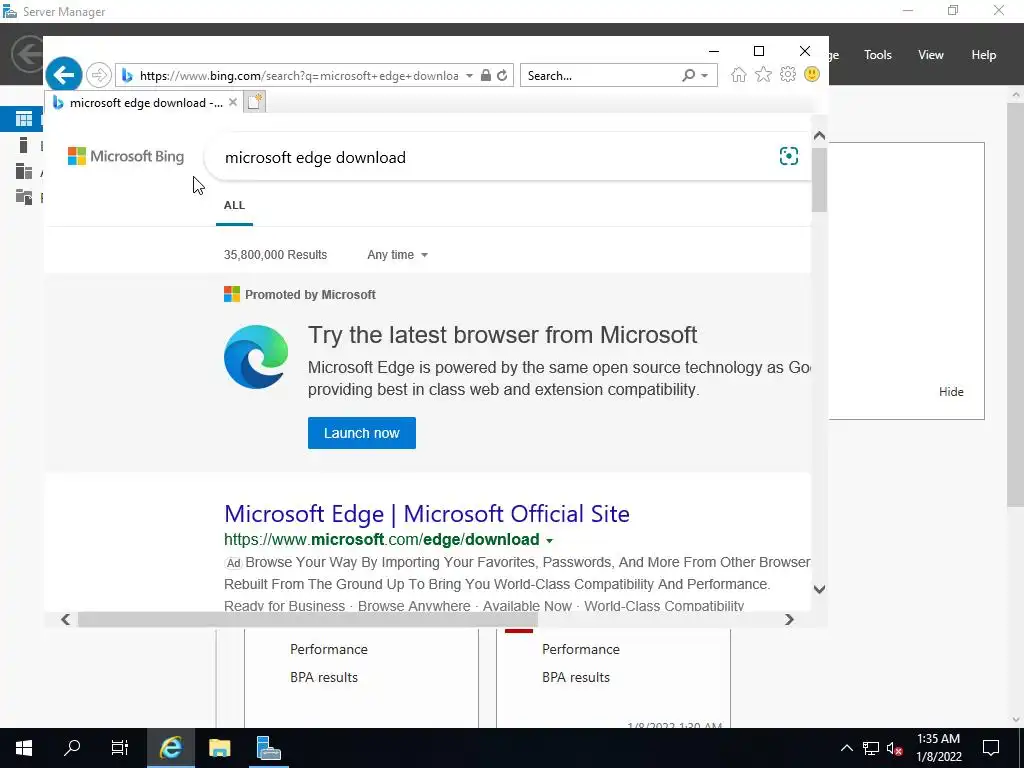Click left Performance entry in Server Manager

328,649
